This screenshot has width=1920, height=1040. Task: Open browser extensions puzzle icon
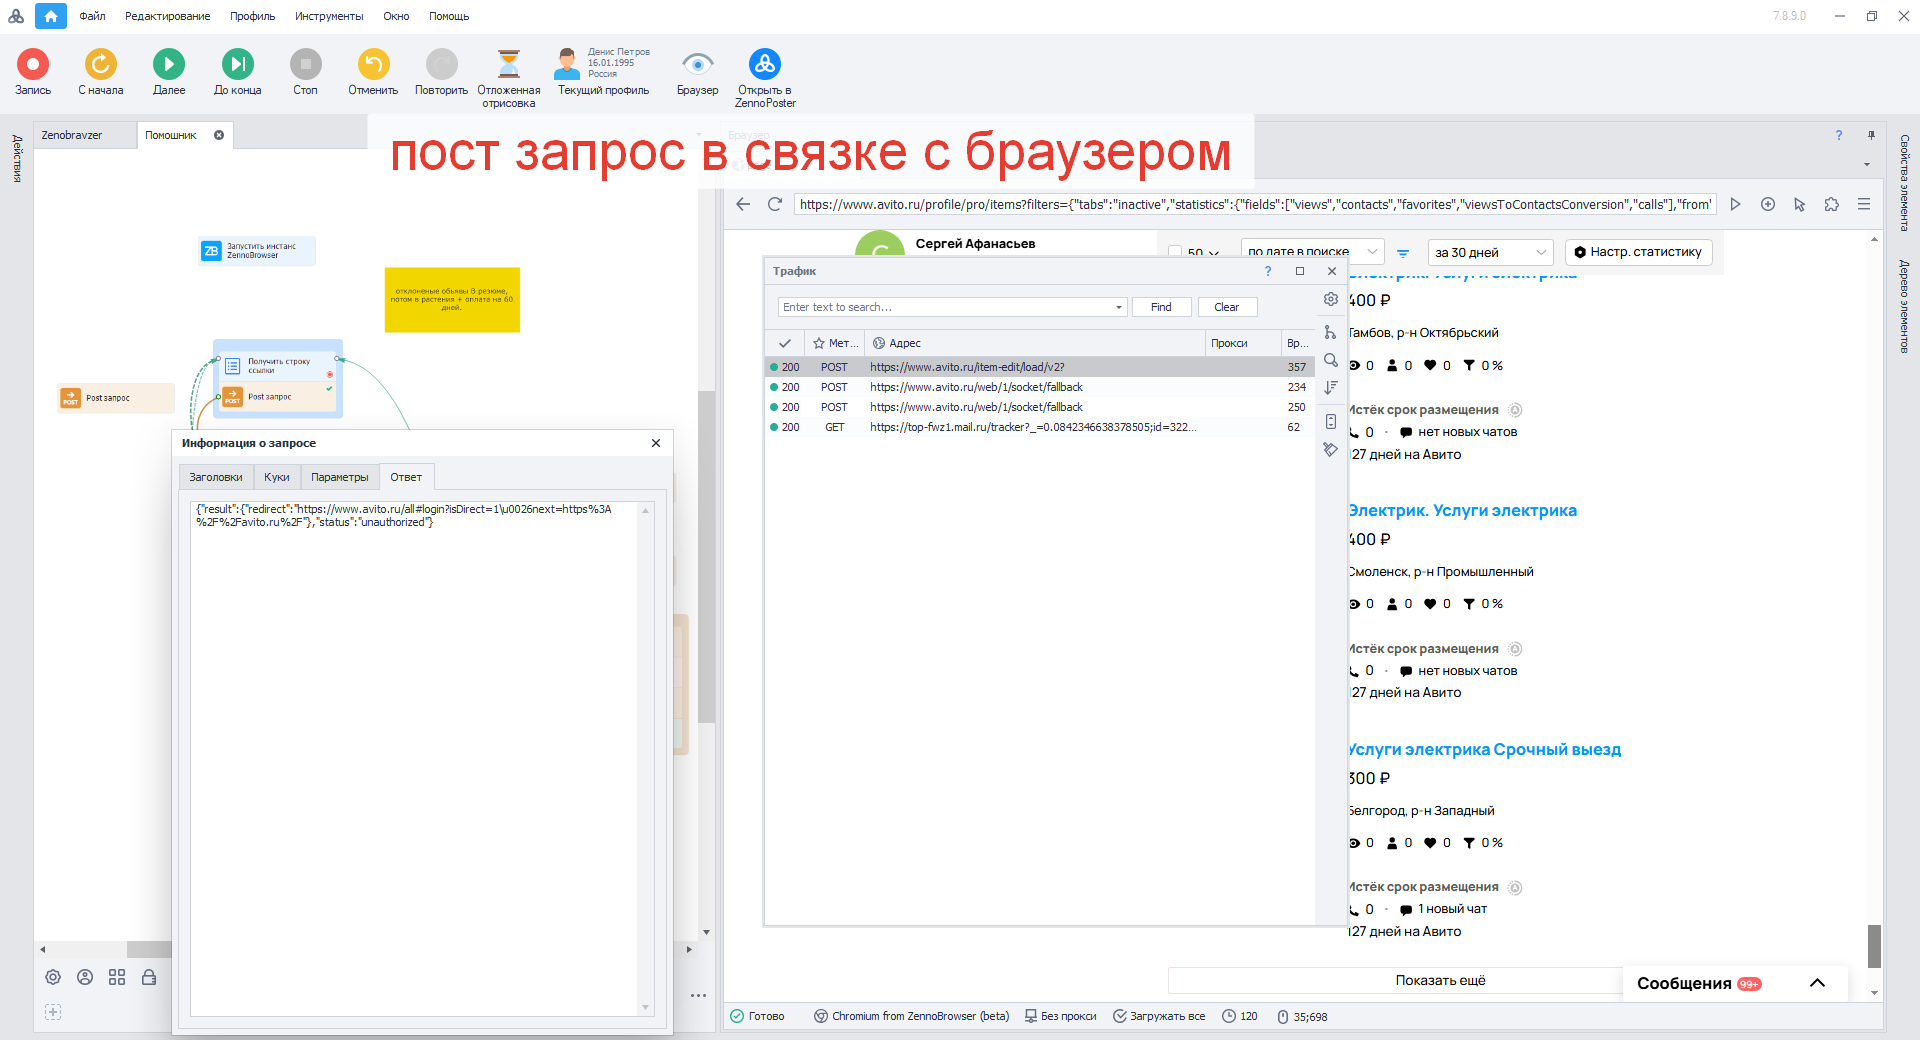[1832, 204]
